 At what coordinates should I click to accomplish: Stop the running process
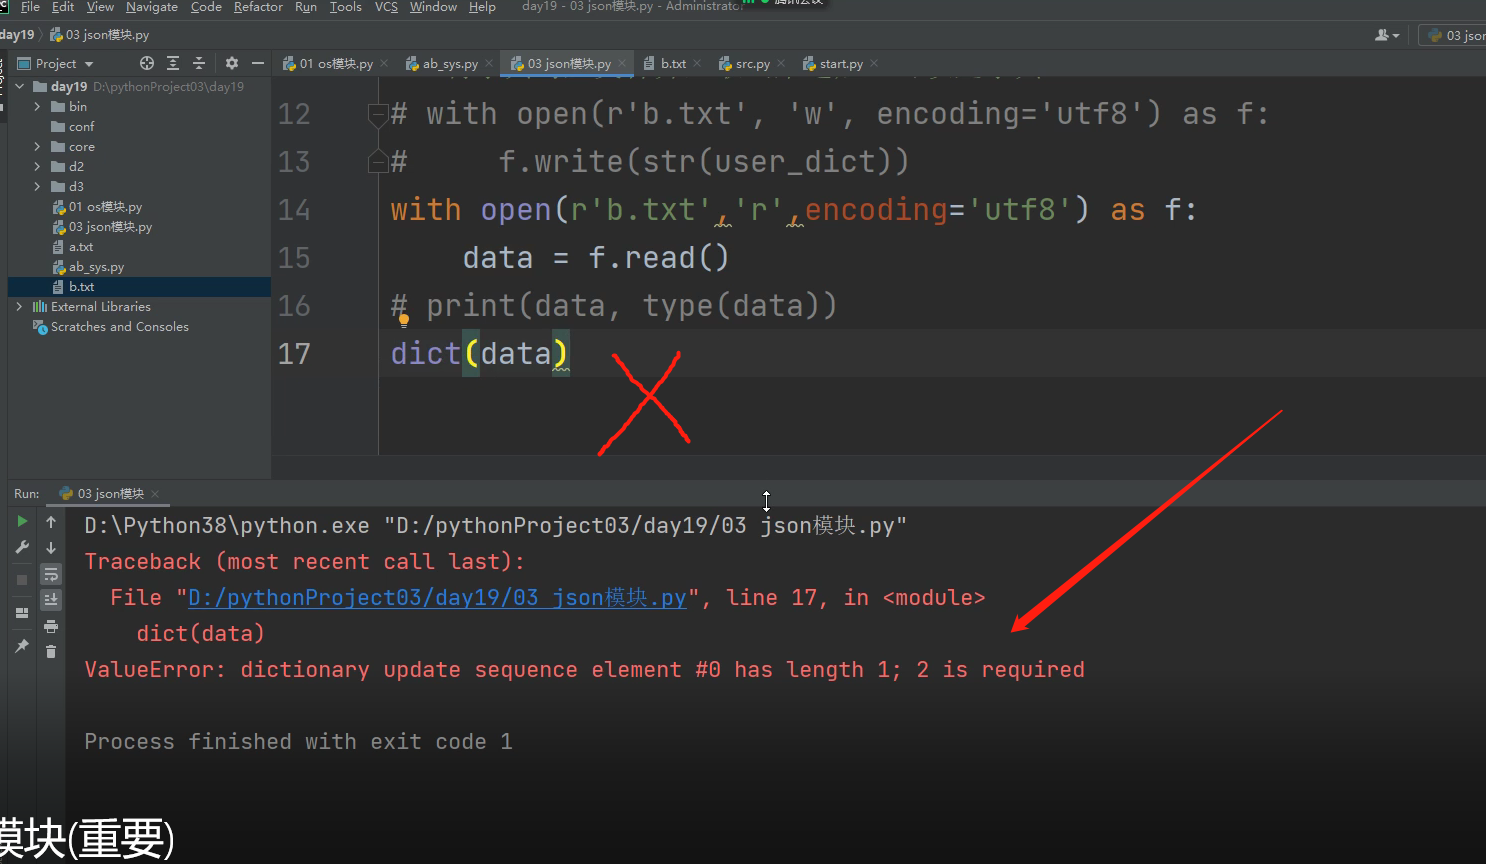22,580
